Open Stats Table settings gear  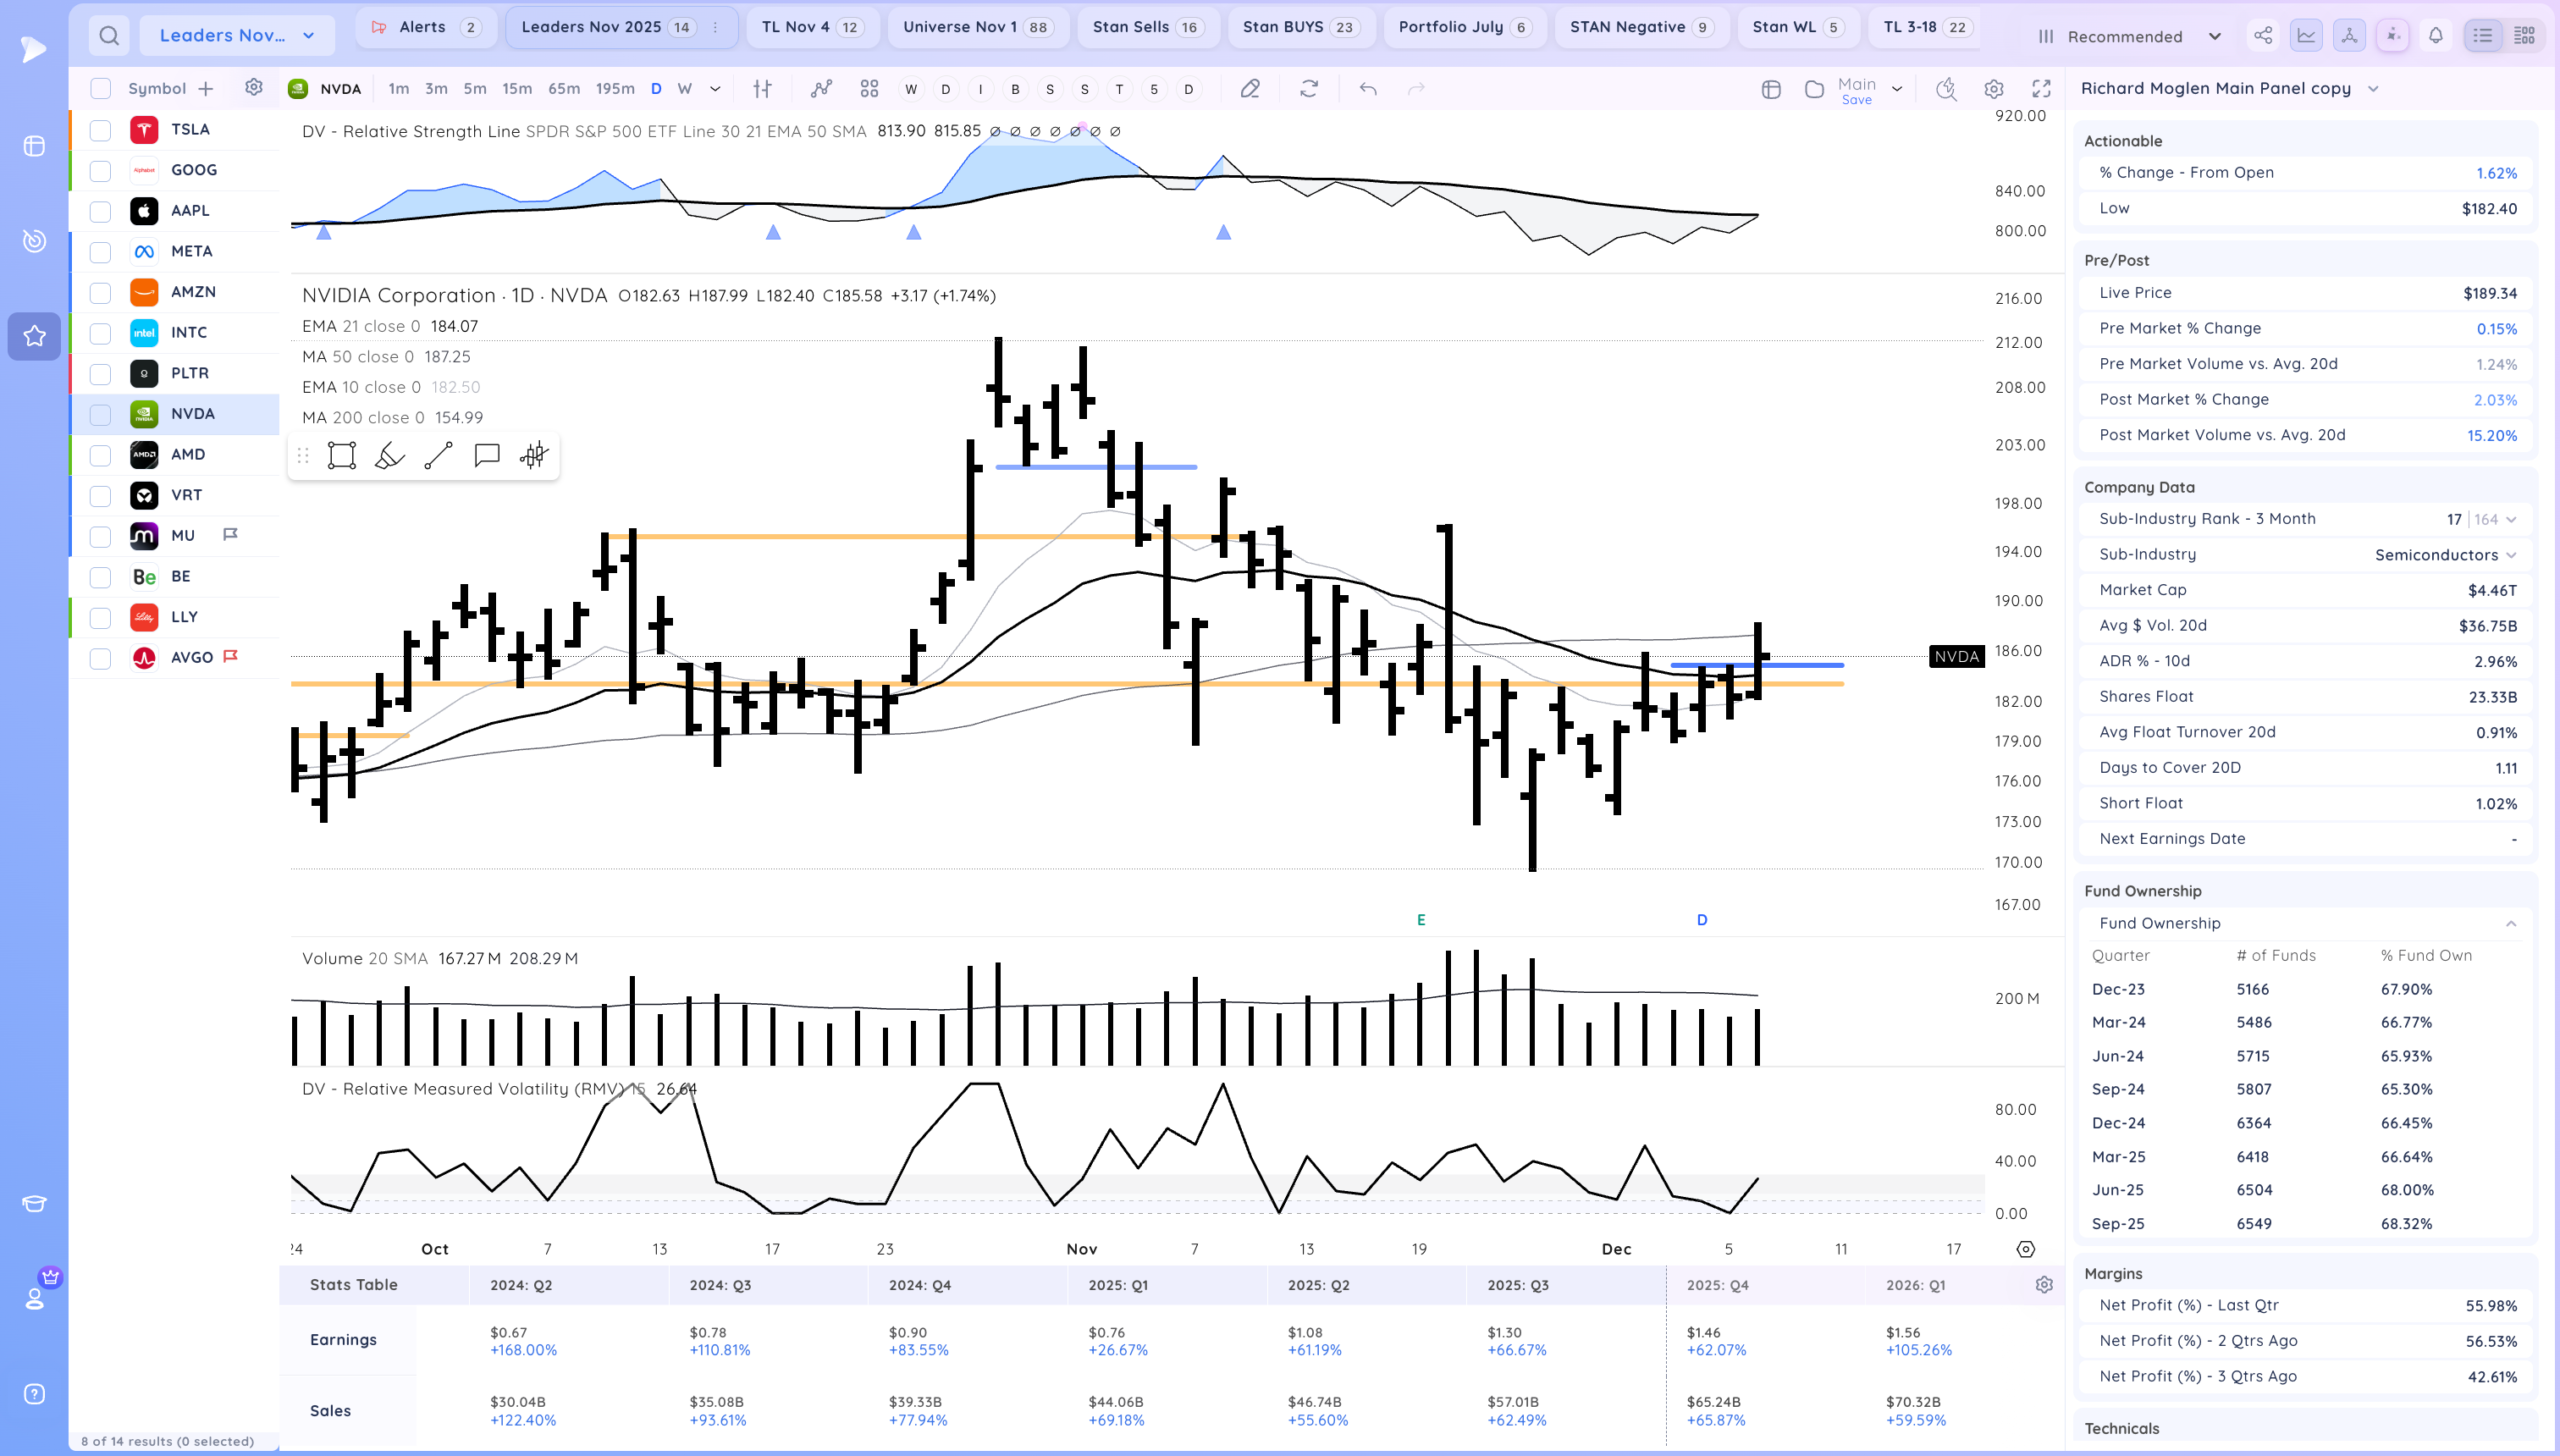2044,1285
